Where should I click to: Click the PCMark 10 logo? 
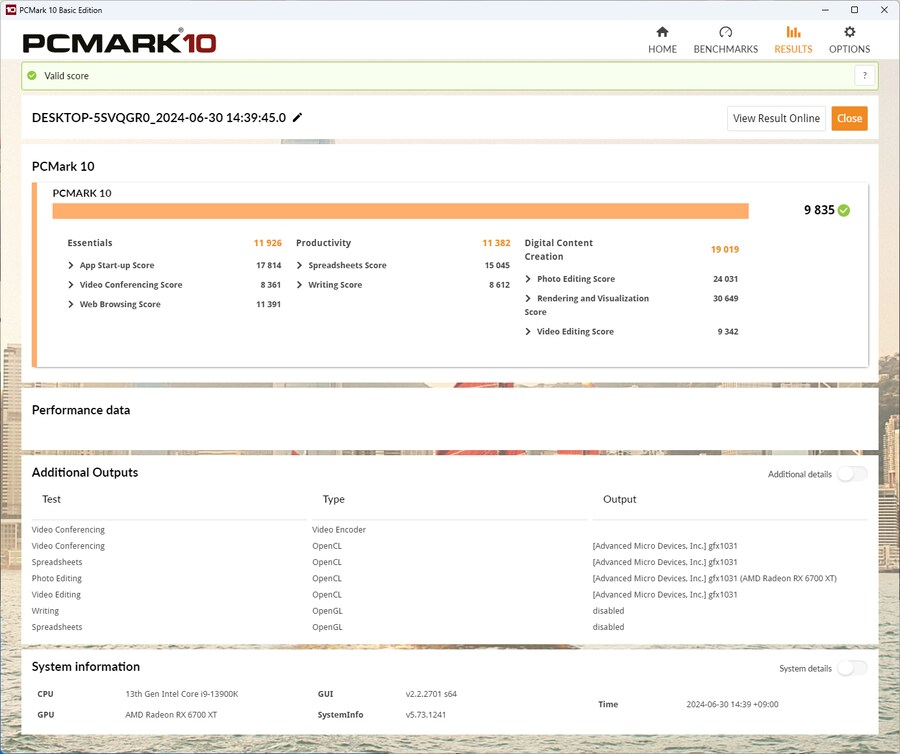coord(119,43)
